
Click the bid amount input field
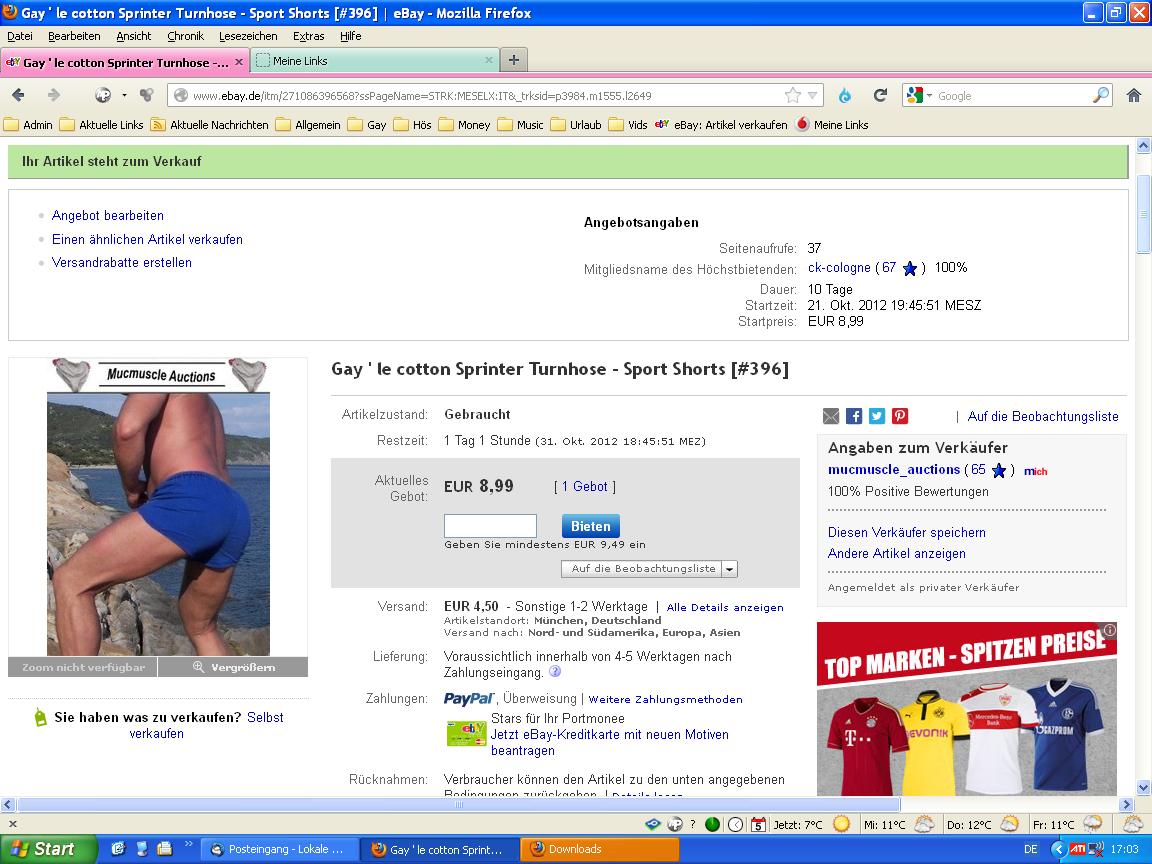490,526
